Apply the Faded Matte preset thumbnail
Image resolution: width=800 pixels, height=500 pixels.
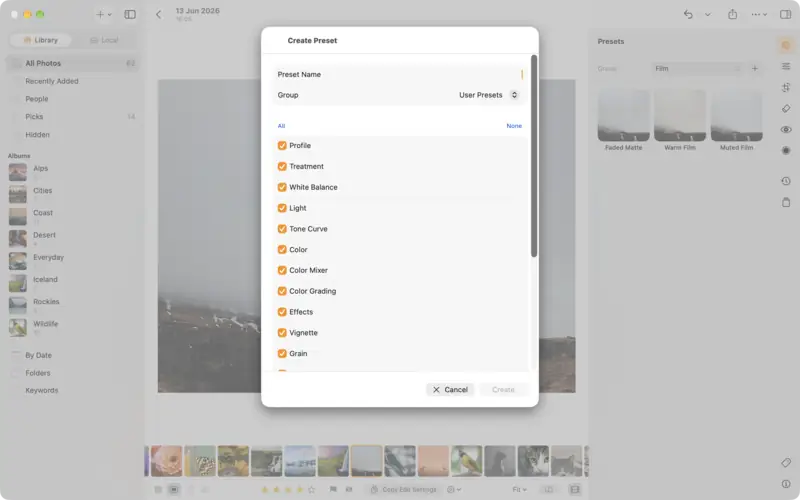[623, 116]
